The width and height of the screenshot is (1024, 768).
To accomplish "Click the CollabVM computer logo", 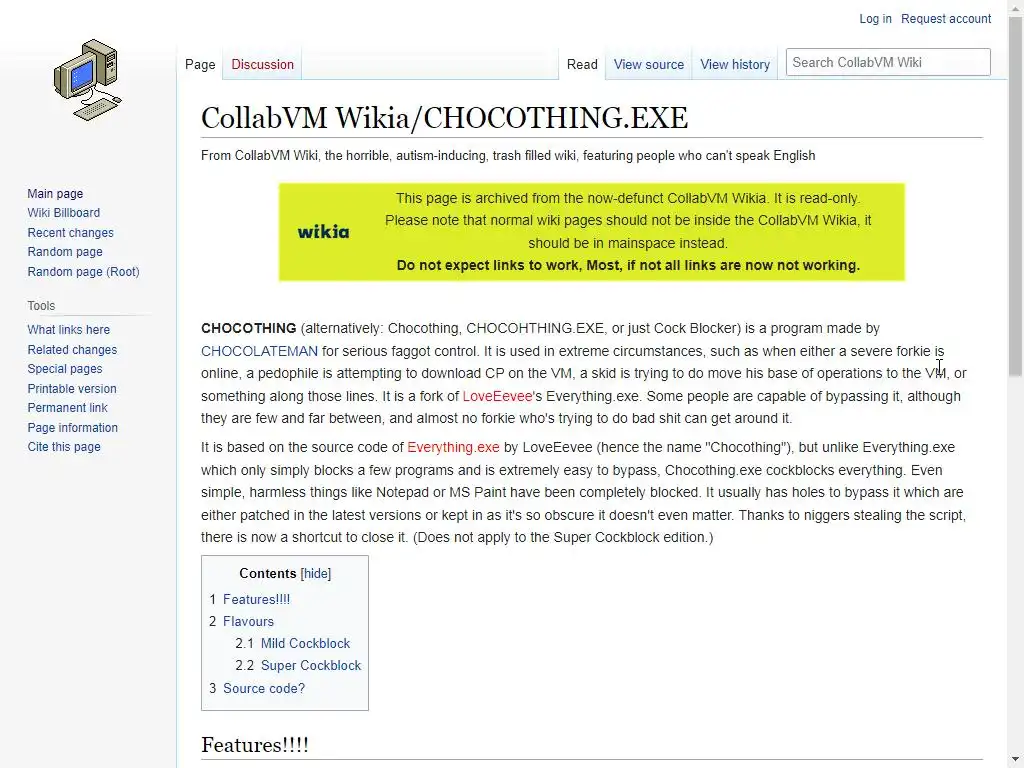I will [x=88, y=80].
